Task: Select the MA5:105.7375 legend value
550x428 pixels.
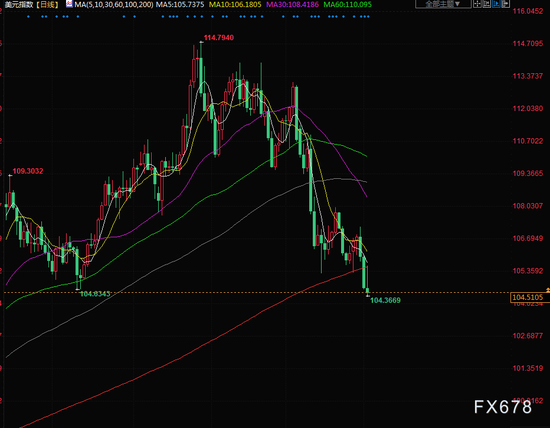Action: pos(180,5)
